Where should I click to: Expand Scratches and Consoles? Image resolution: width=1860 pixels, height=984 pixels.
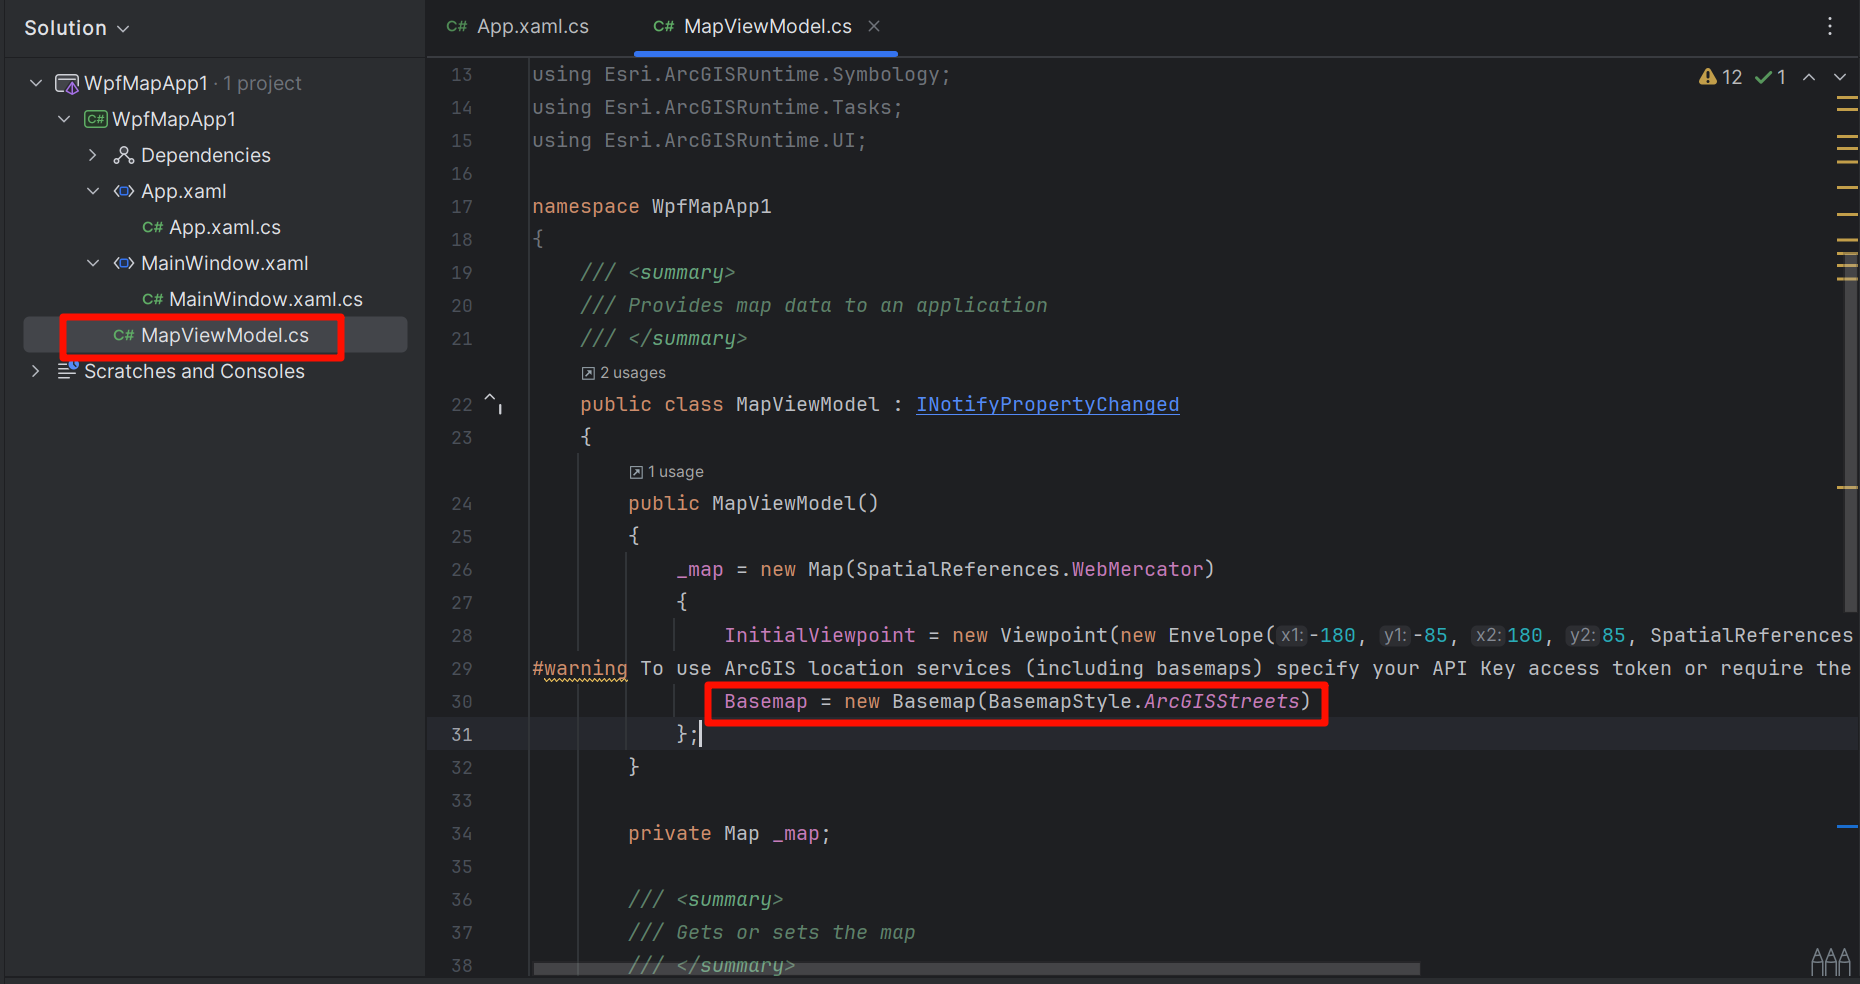click(x=36, y=371)
